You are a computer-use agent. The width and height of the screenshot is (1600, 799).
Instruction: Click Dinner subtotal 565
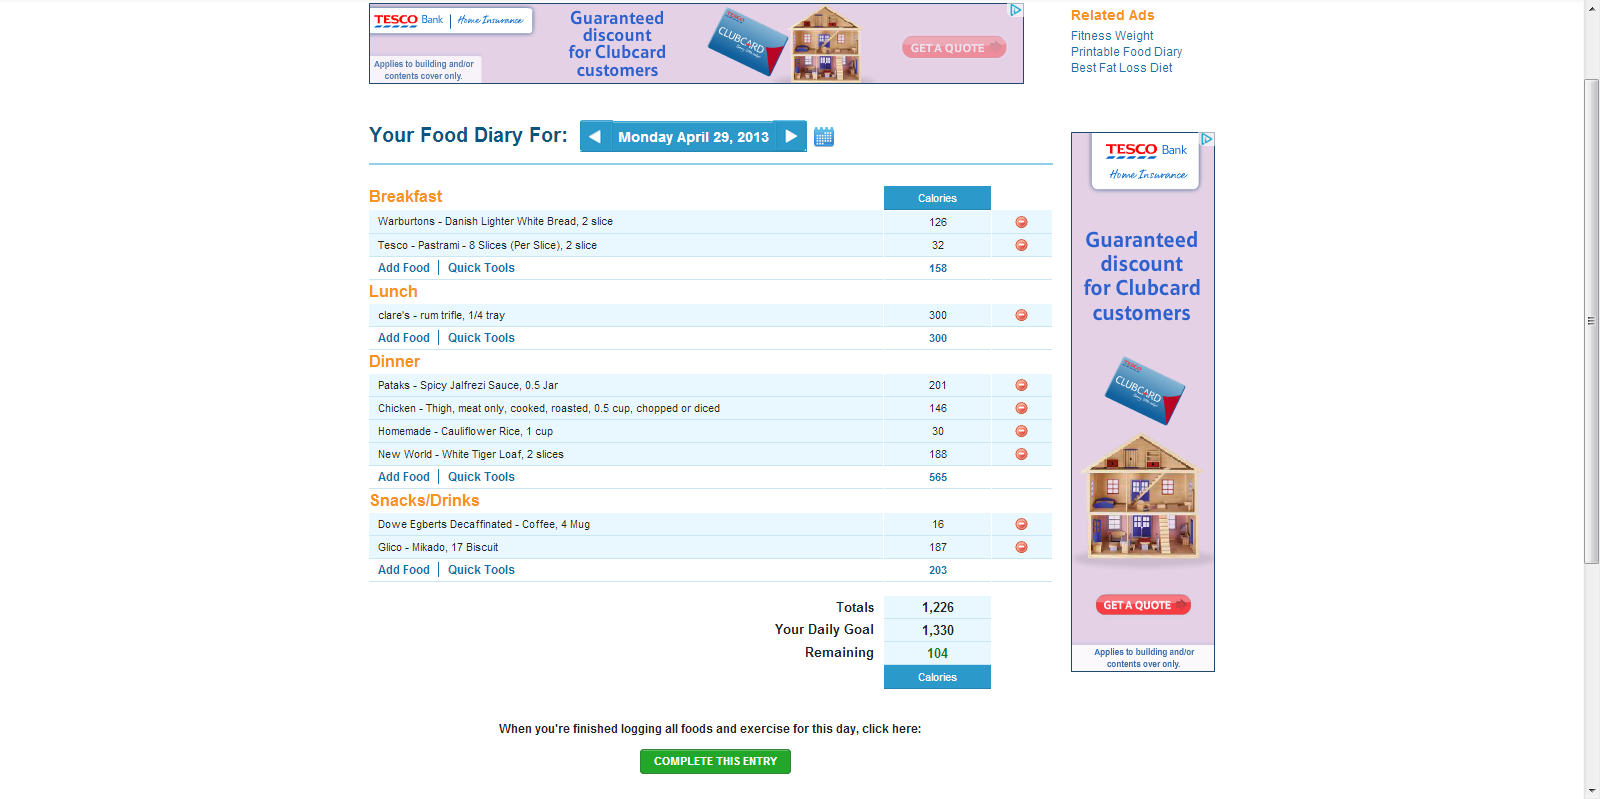(937, 477)
